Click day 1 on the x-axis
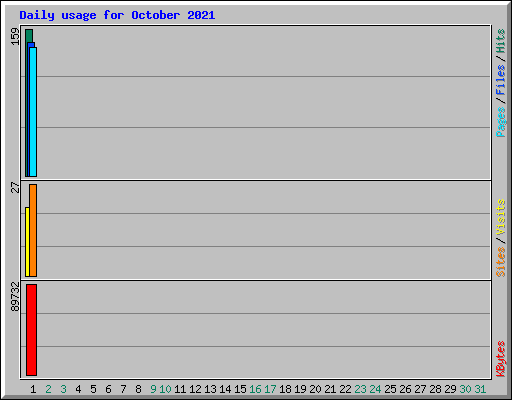This screenshot has height=400, width=512. (33, 389)
